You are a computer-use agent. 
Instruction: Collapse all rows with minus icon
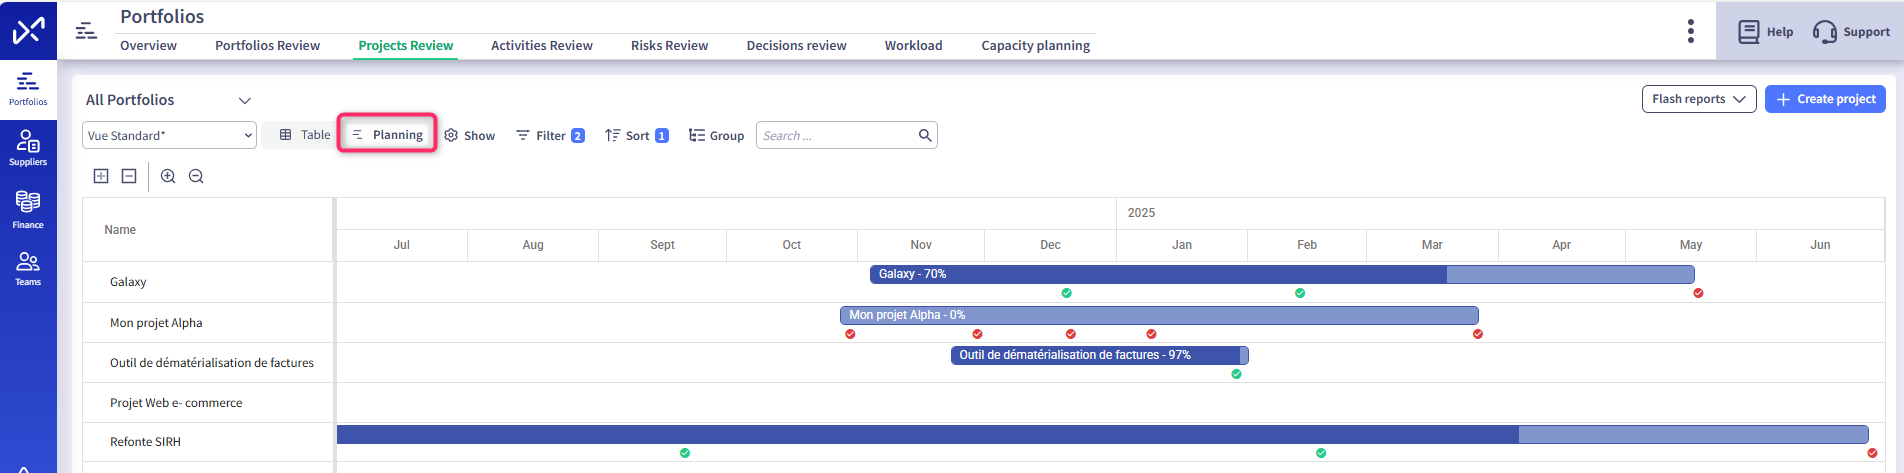point(129,176)
